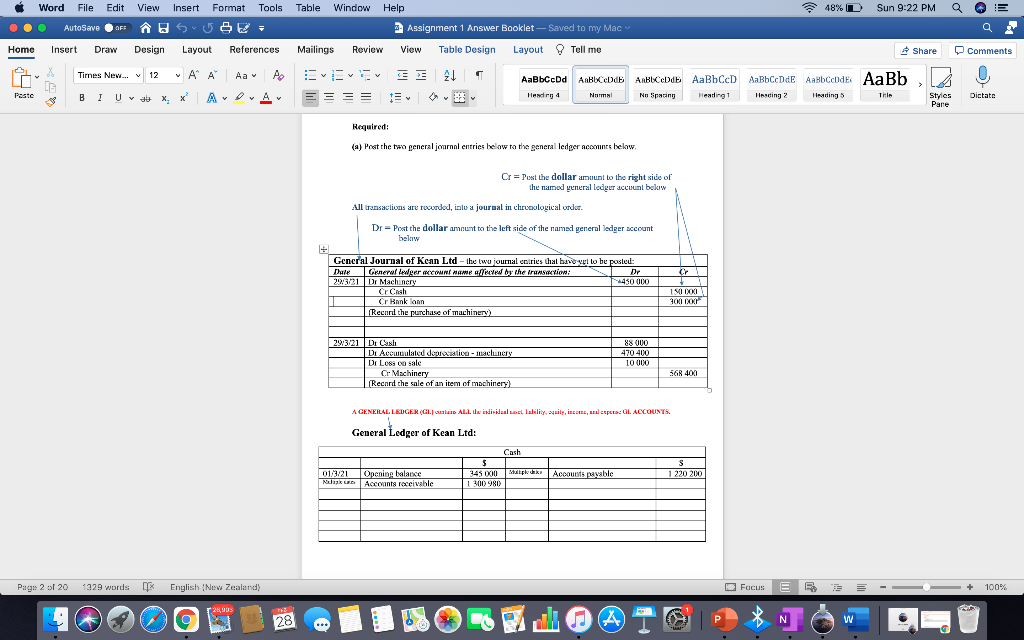The width and height of the screenshot is (1024, 640).
Task: Open the font size dropdown
Action: point(163,76)
